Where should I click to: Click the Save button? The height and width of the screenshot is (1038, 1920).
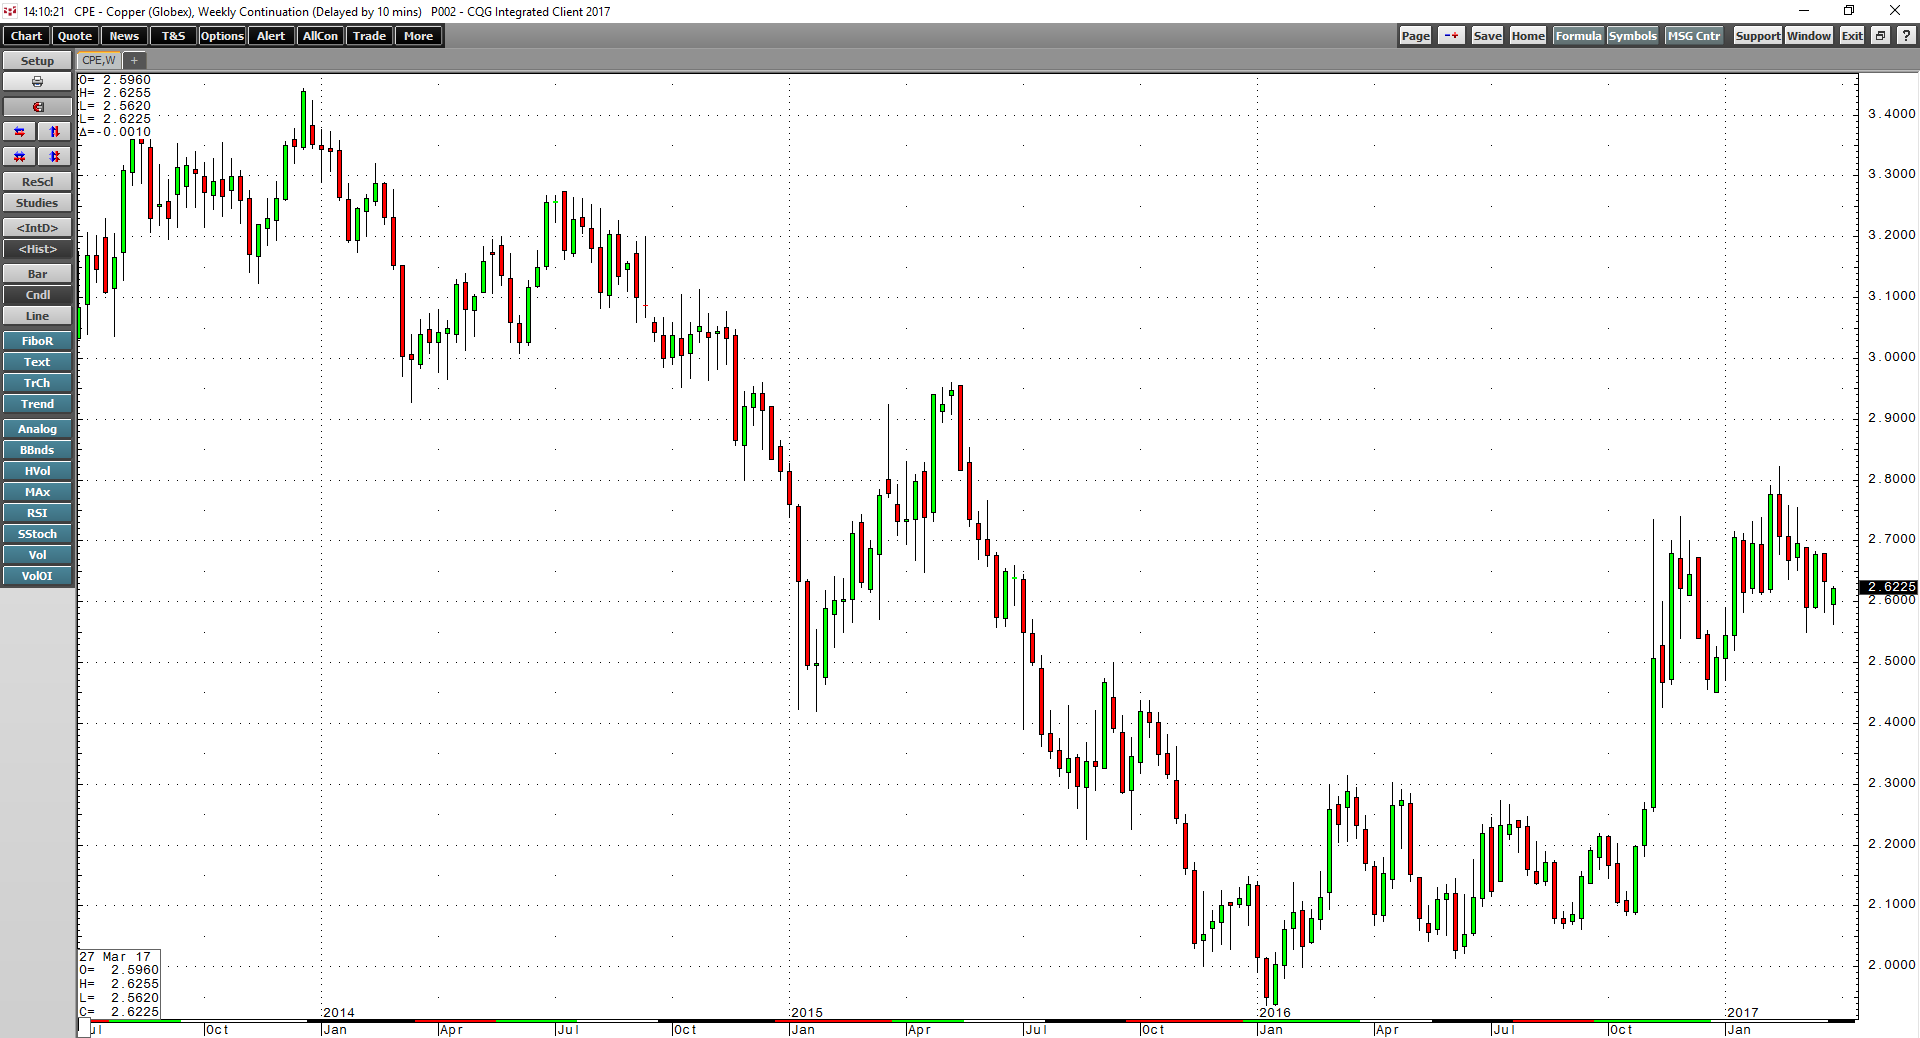coord(1487,36)
